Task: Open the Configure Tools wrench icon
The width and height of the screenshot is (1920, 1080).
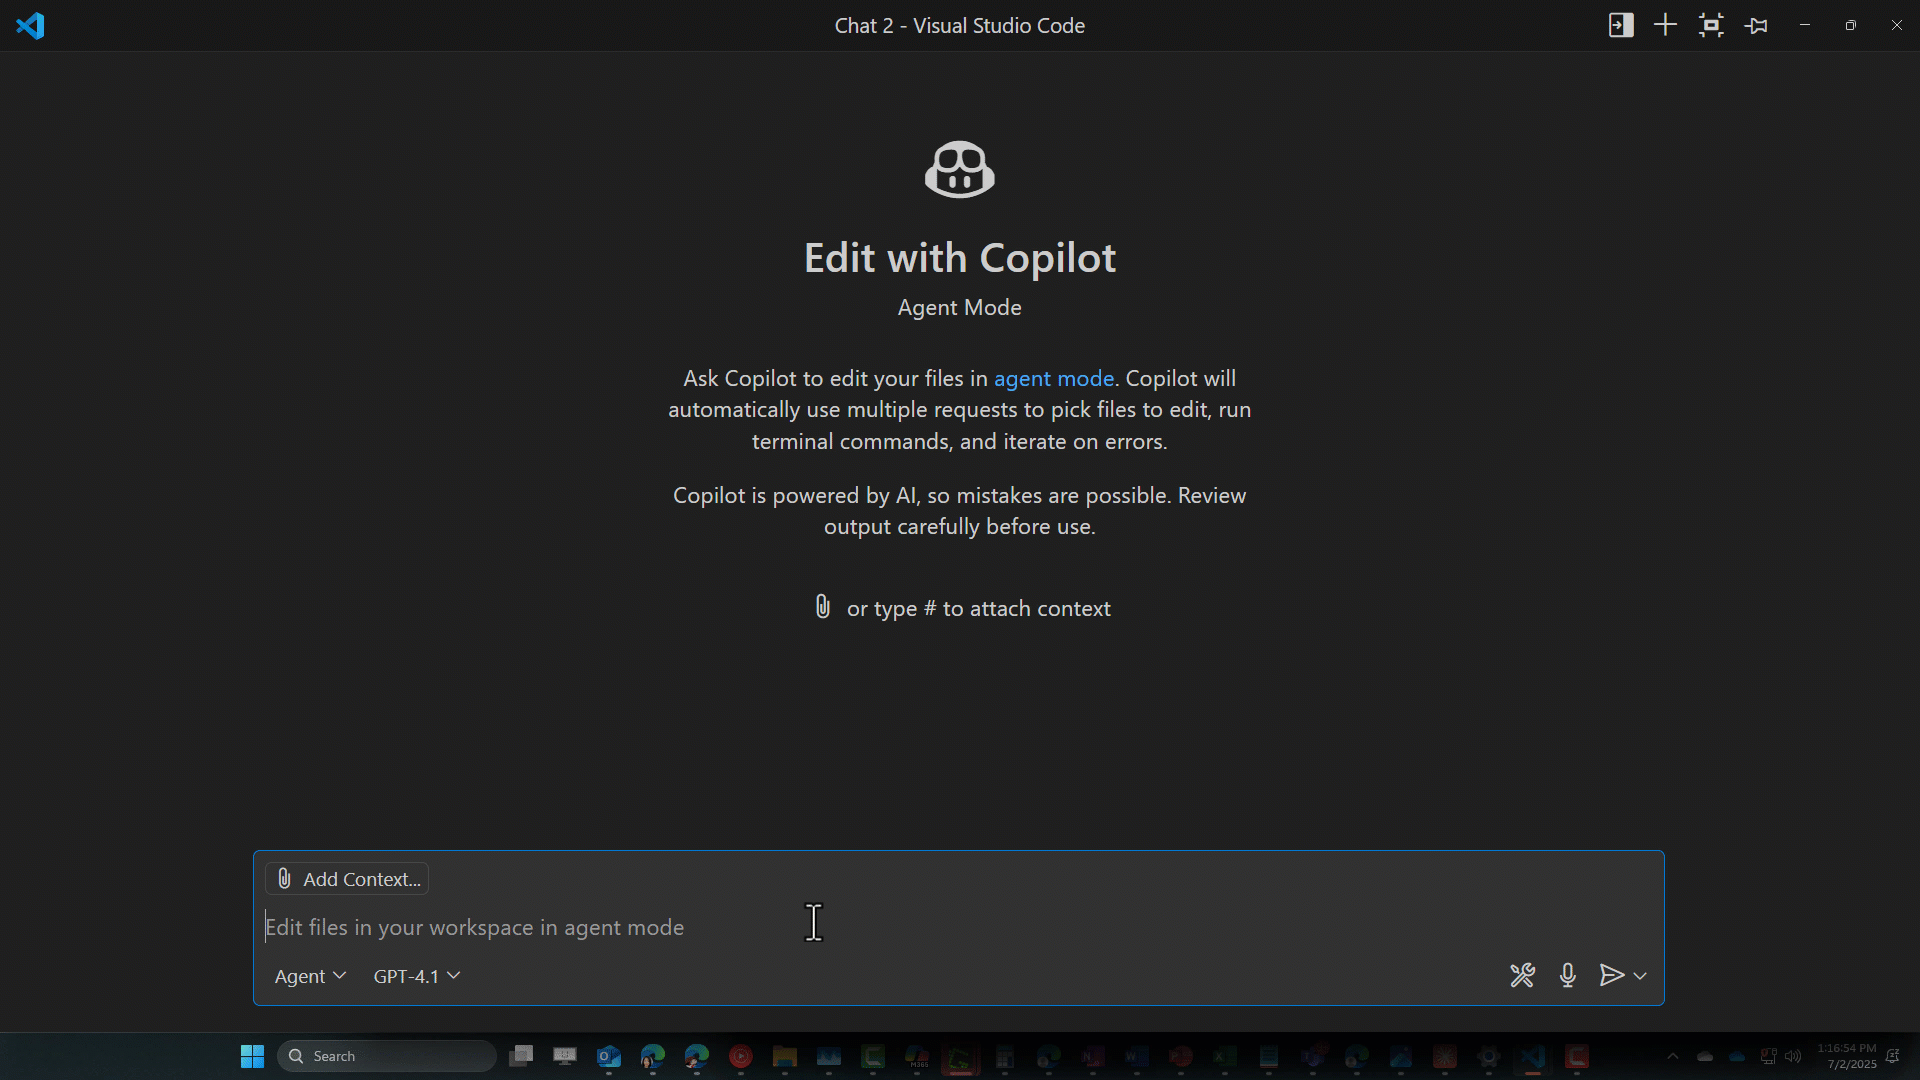Action: tap(1522, 975)
